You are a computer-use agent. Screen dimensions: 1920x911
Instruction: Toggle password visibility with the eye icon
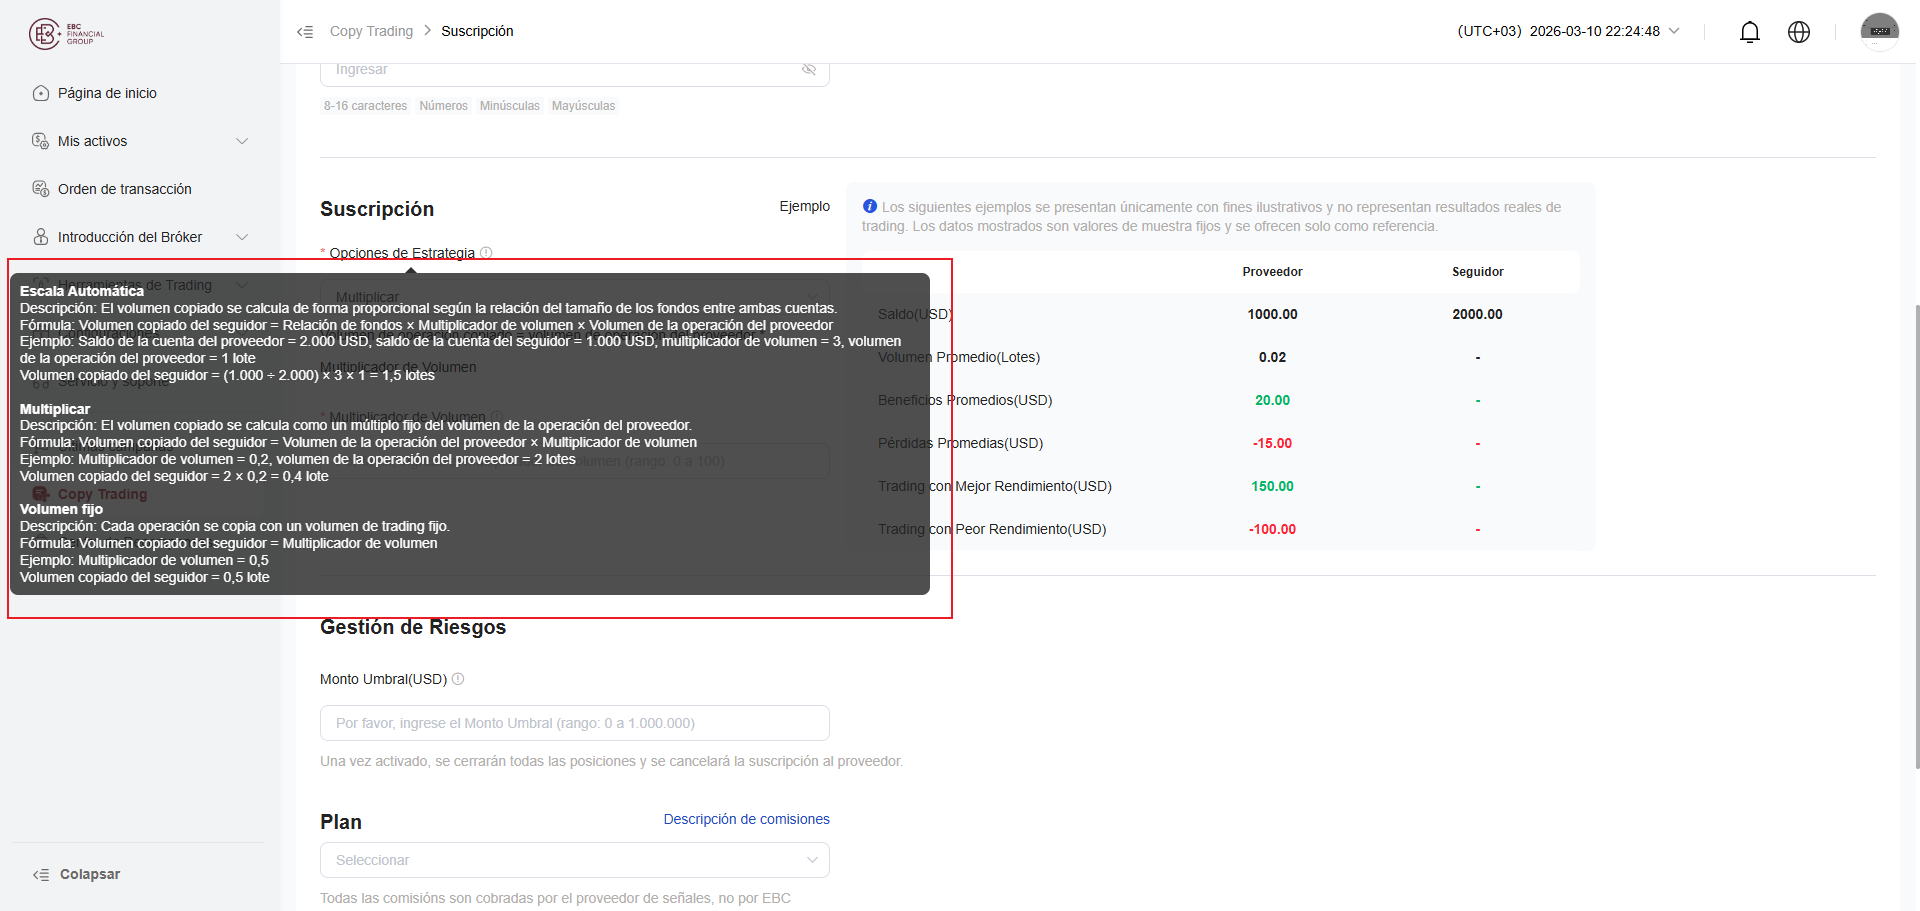(x=809, y=69)
